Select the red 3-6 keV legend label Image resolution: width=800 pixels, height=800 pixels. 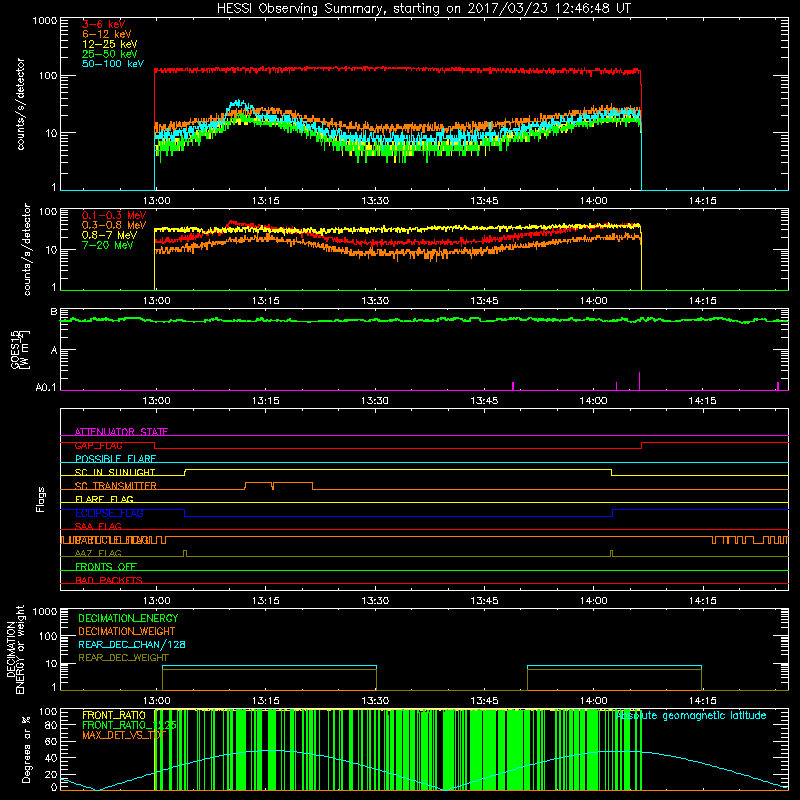104,24
